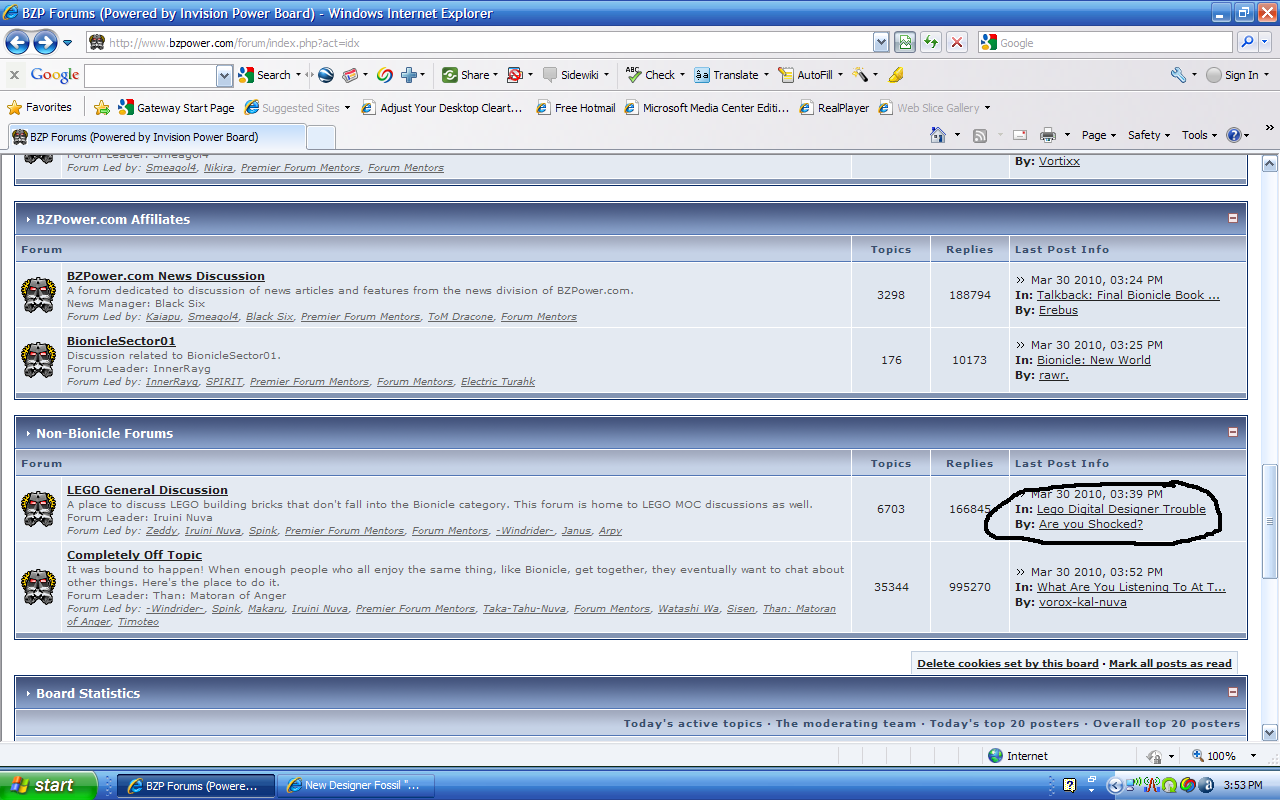
Task: Open the recent pages dropdown arrow
Action: point(67,43)
